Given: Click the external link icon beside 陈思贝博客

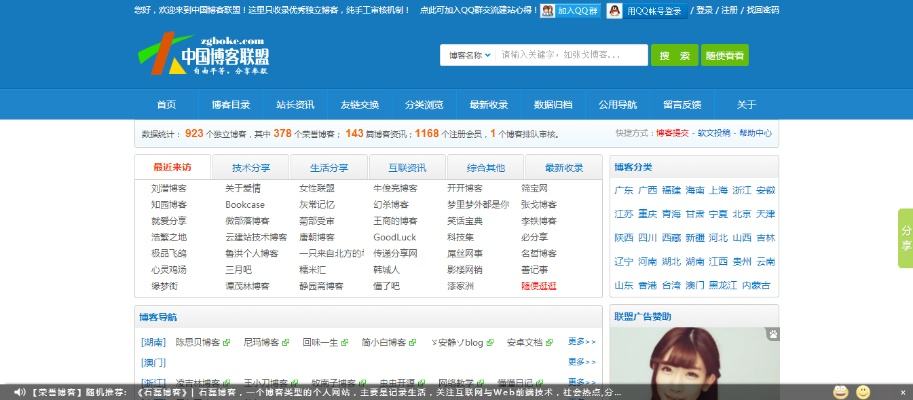Looking at the screenshot, I should (227, 342).
